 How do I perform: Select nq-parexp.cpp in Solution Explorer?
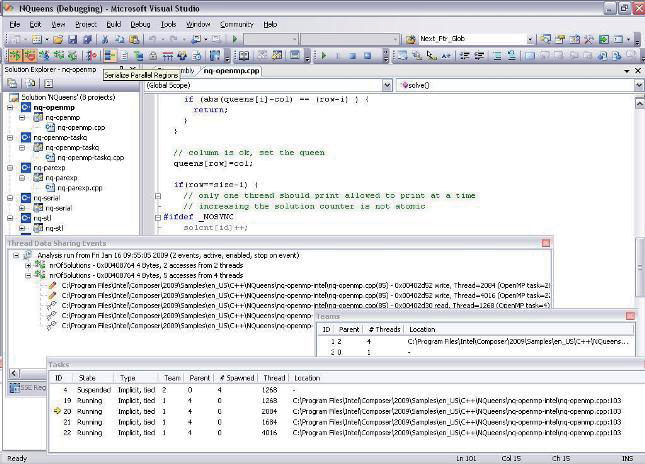[80, 188]
